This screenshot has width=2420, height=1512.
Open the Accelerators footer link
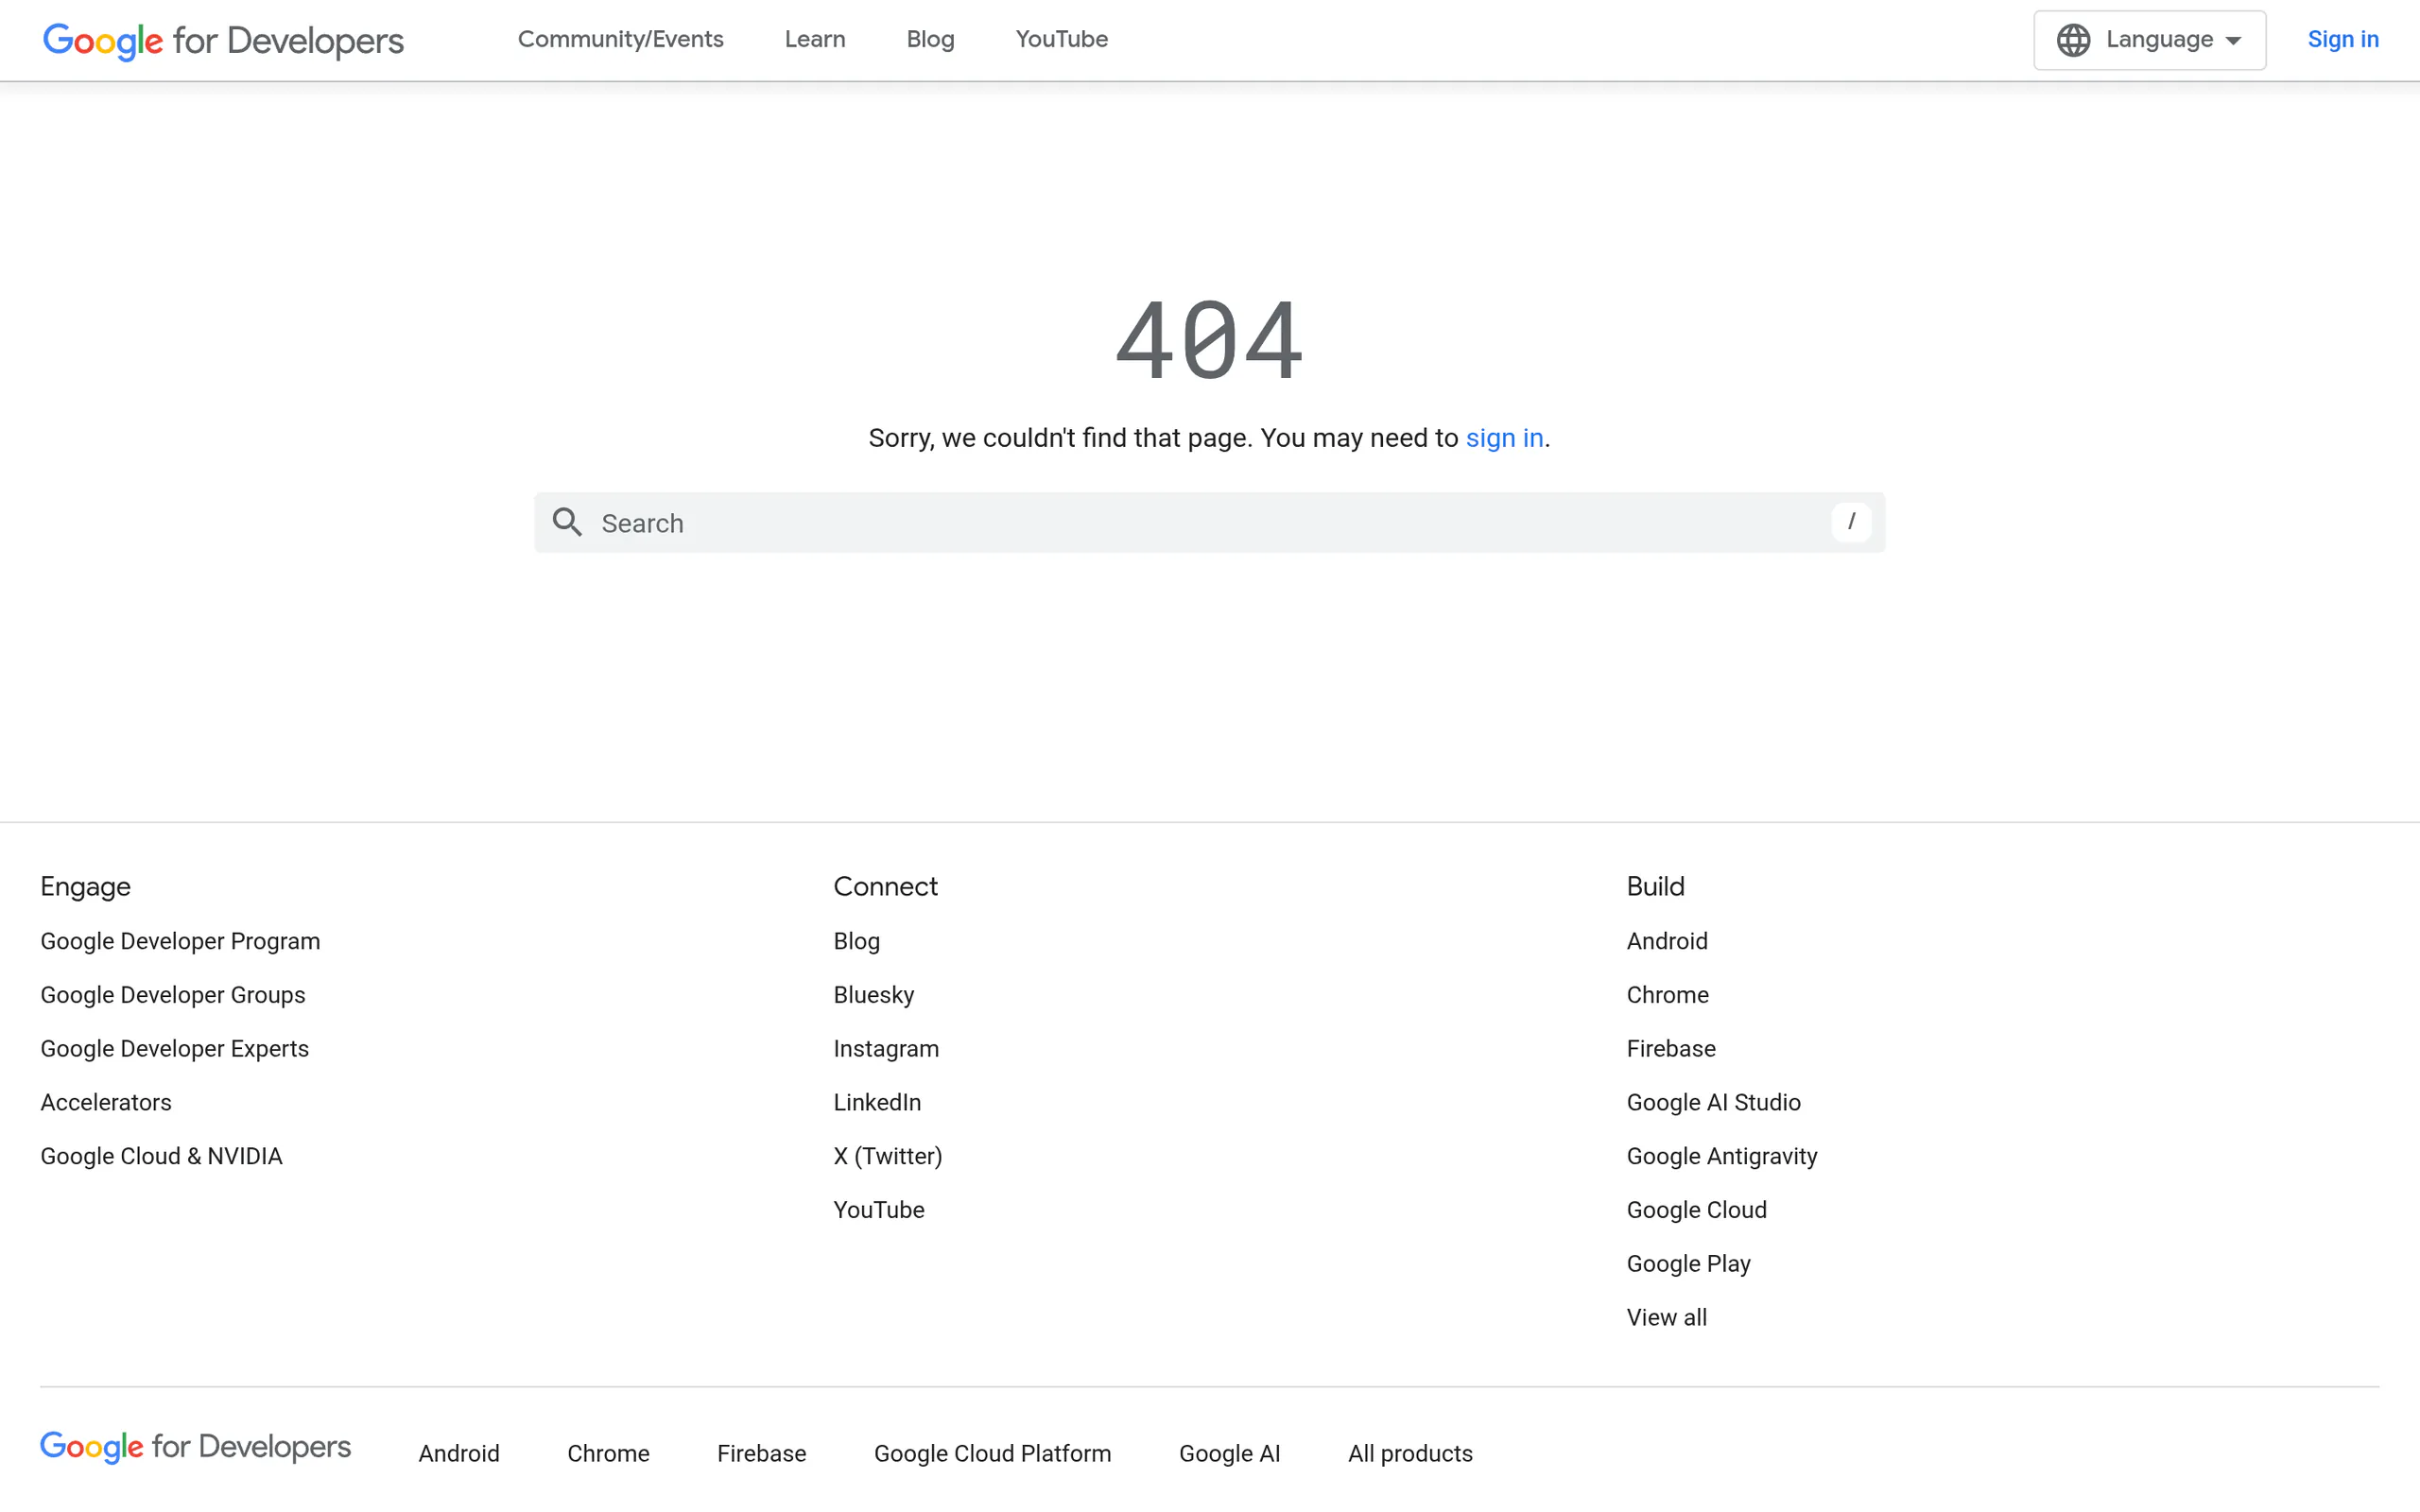(x=106, y=1102)
